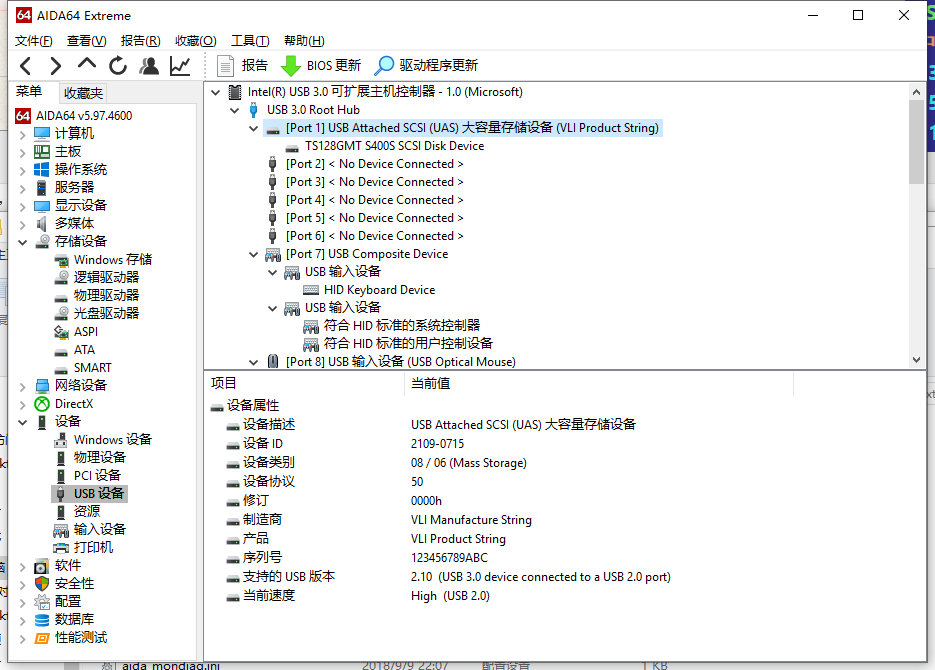Collapse the Port 7 USB Composite Device node

click(x=254, y=255)
